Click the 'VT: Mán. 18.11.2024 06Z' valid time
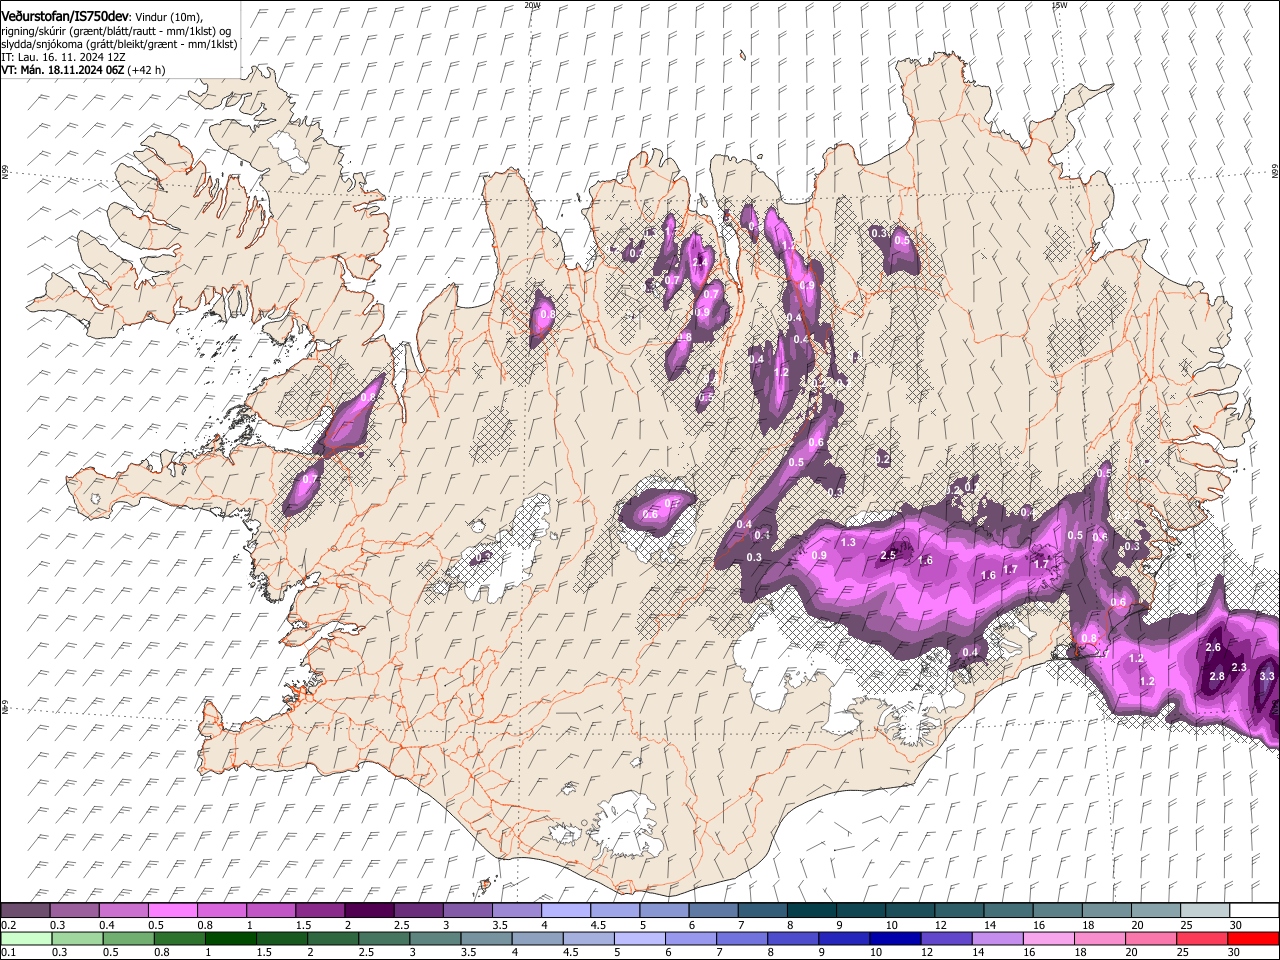The width and height of the screenshot is (1280, 960). (x=62, y=70)
